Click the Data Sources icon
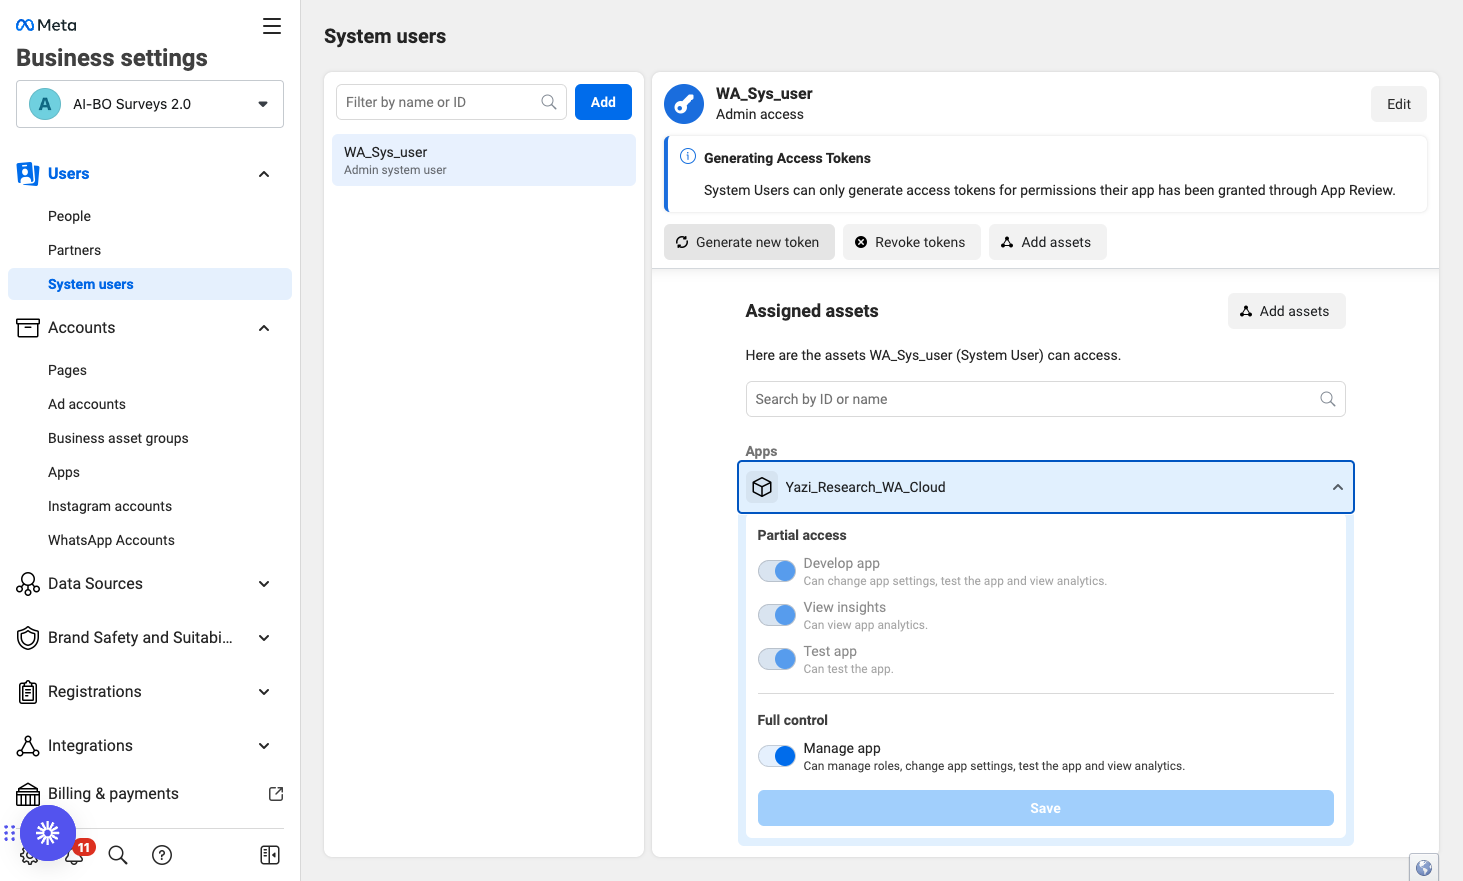Screen dimensions: 1463x881 pyautogui.click(x=28, y=584)
